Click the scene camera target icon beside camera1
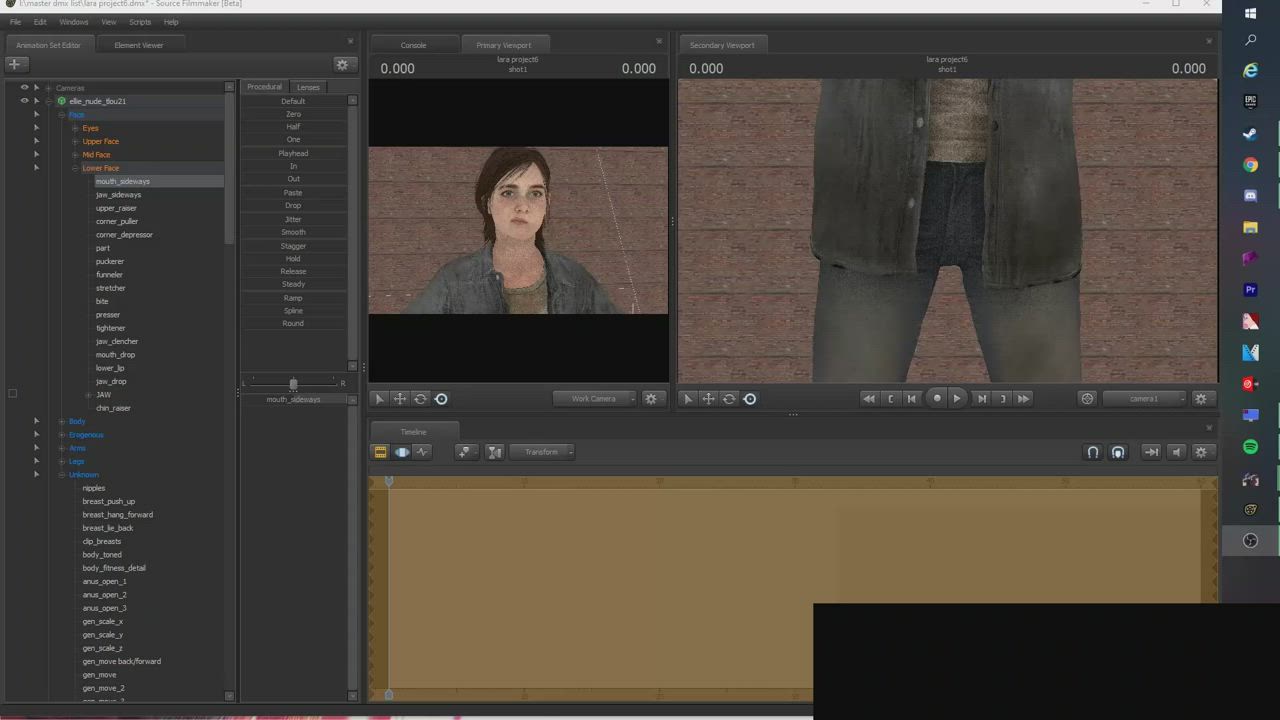Screen dimensions: 1280x720 tap(1087, 399)
